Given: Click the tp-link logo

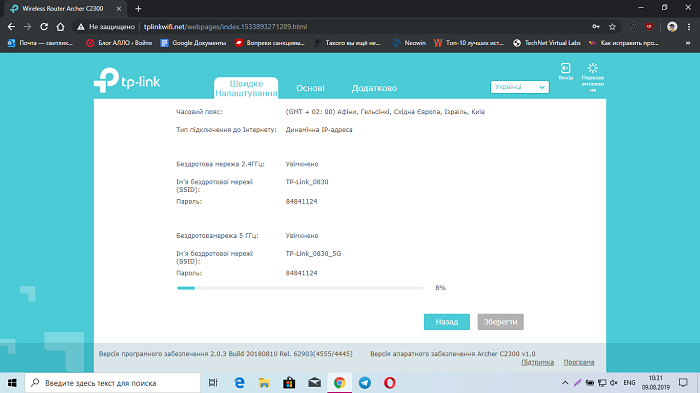Looking at the screenshot, I should point(127,80).
